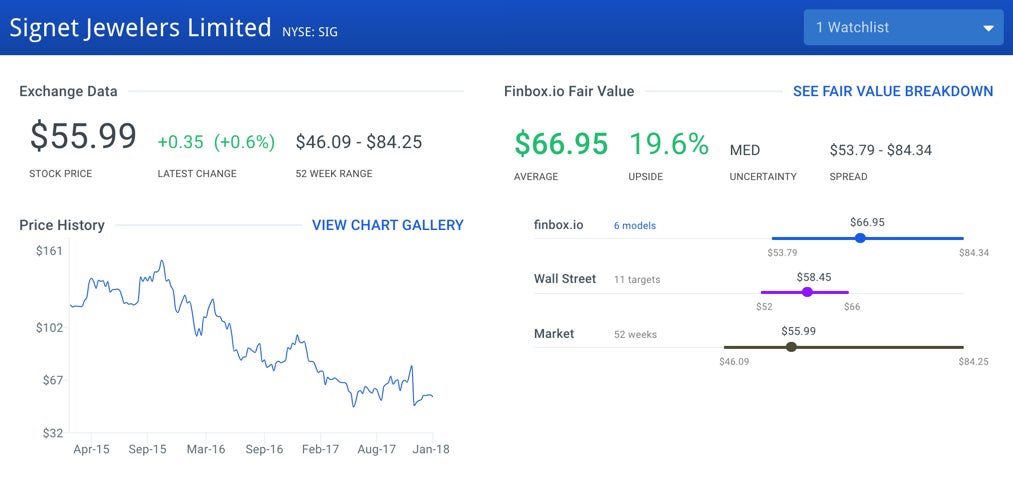Click the Jan-18 axis label on chart
1013x477 pixels.
click(431, 449)
